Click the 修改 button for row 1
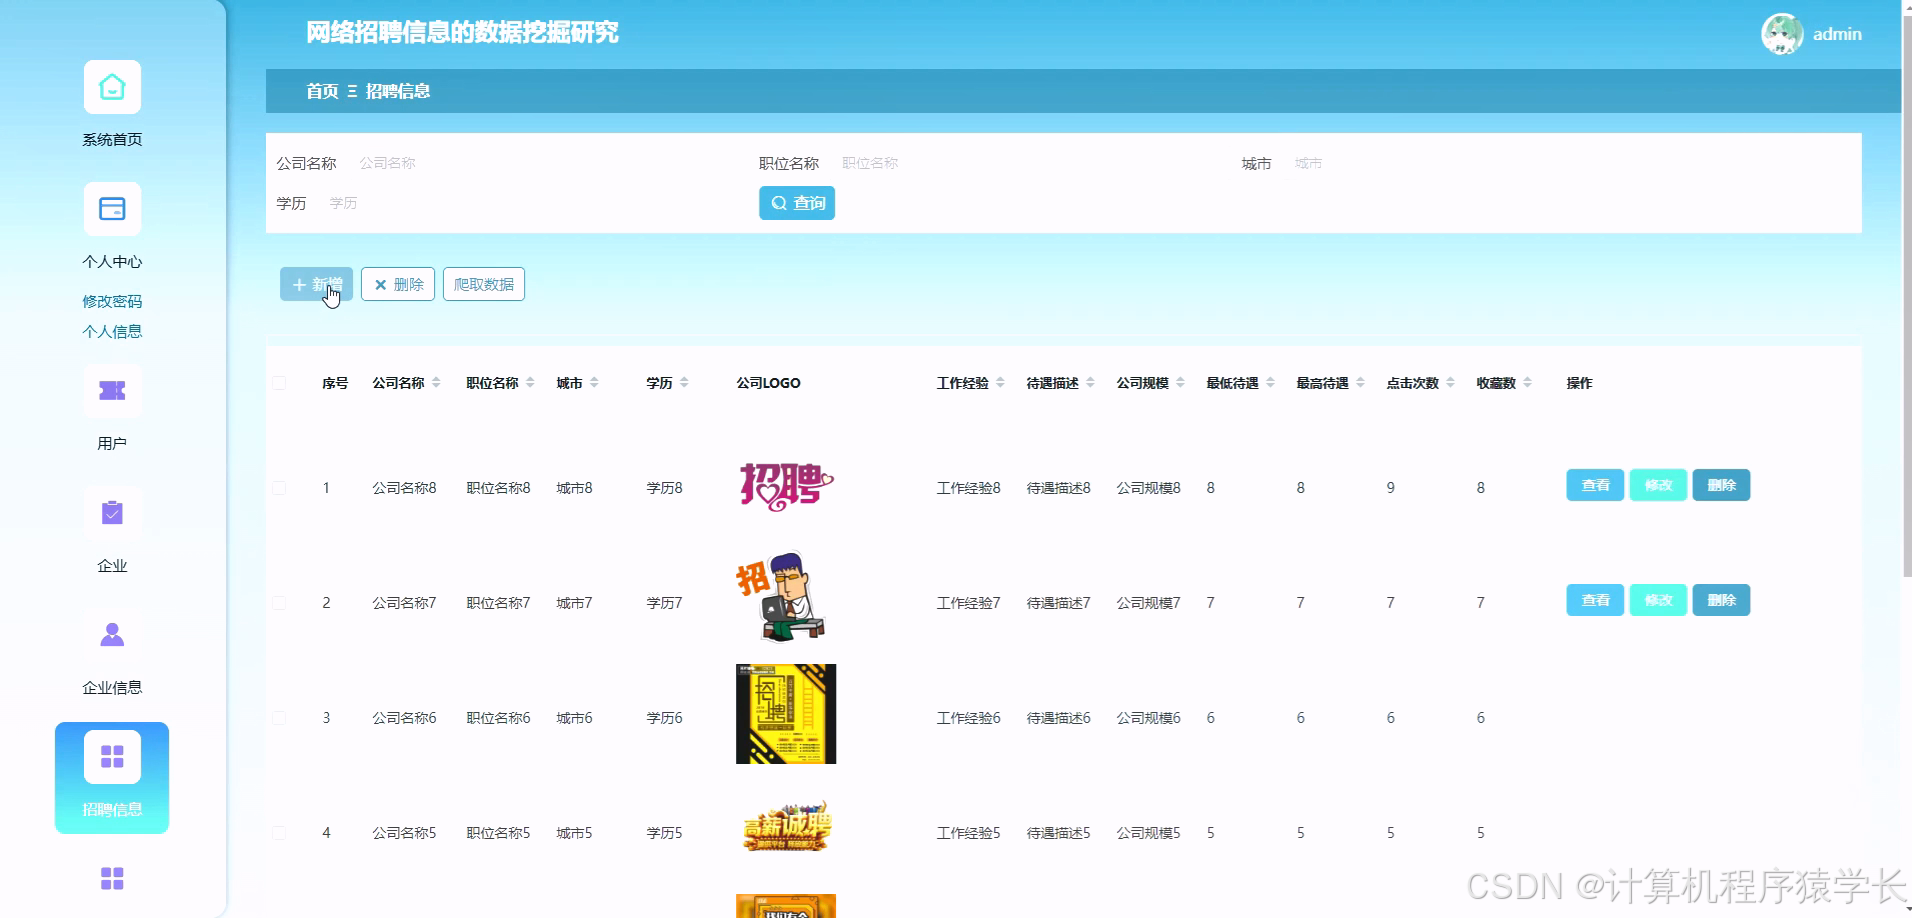Viewport: 1912px width, 918px height. 1657,485
